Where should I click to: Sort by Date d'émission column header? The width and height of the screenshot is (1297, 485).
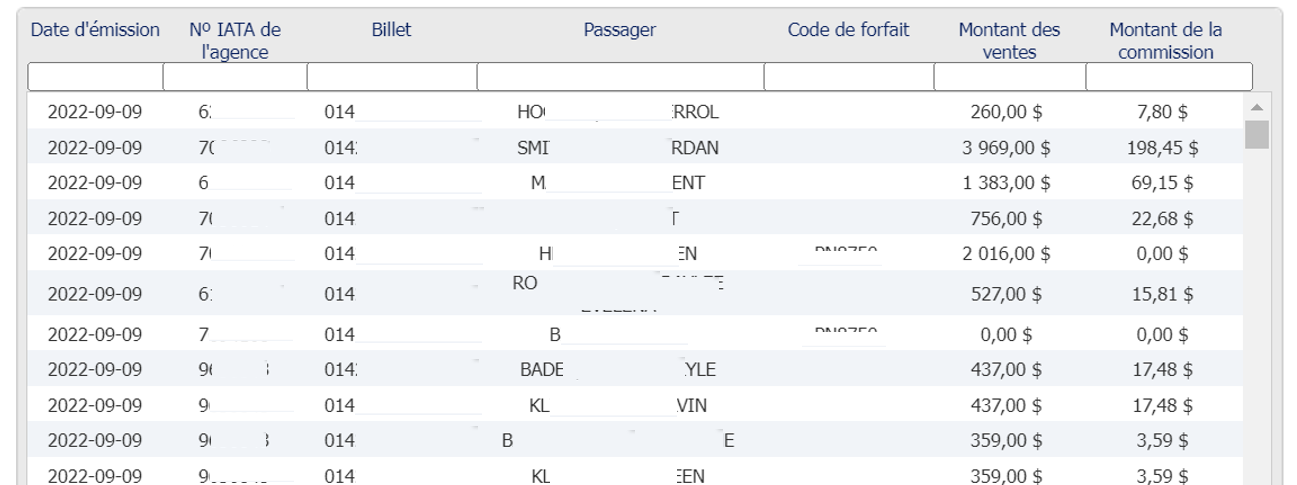click(95, 31)
